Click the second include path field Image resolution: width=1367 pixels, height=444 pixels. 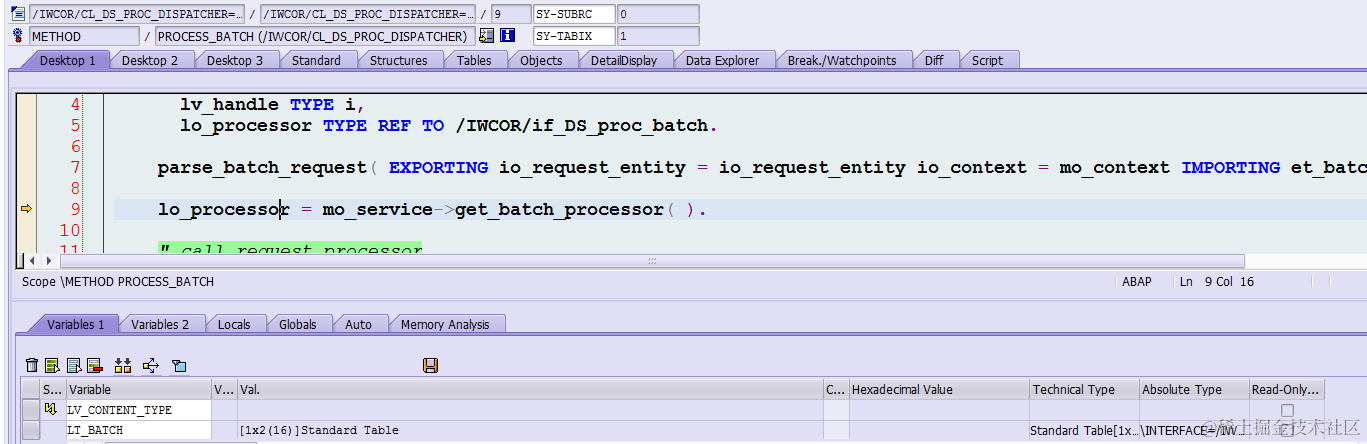coord(367,14)
